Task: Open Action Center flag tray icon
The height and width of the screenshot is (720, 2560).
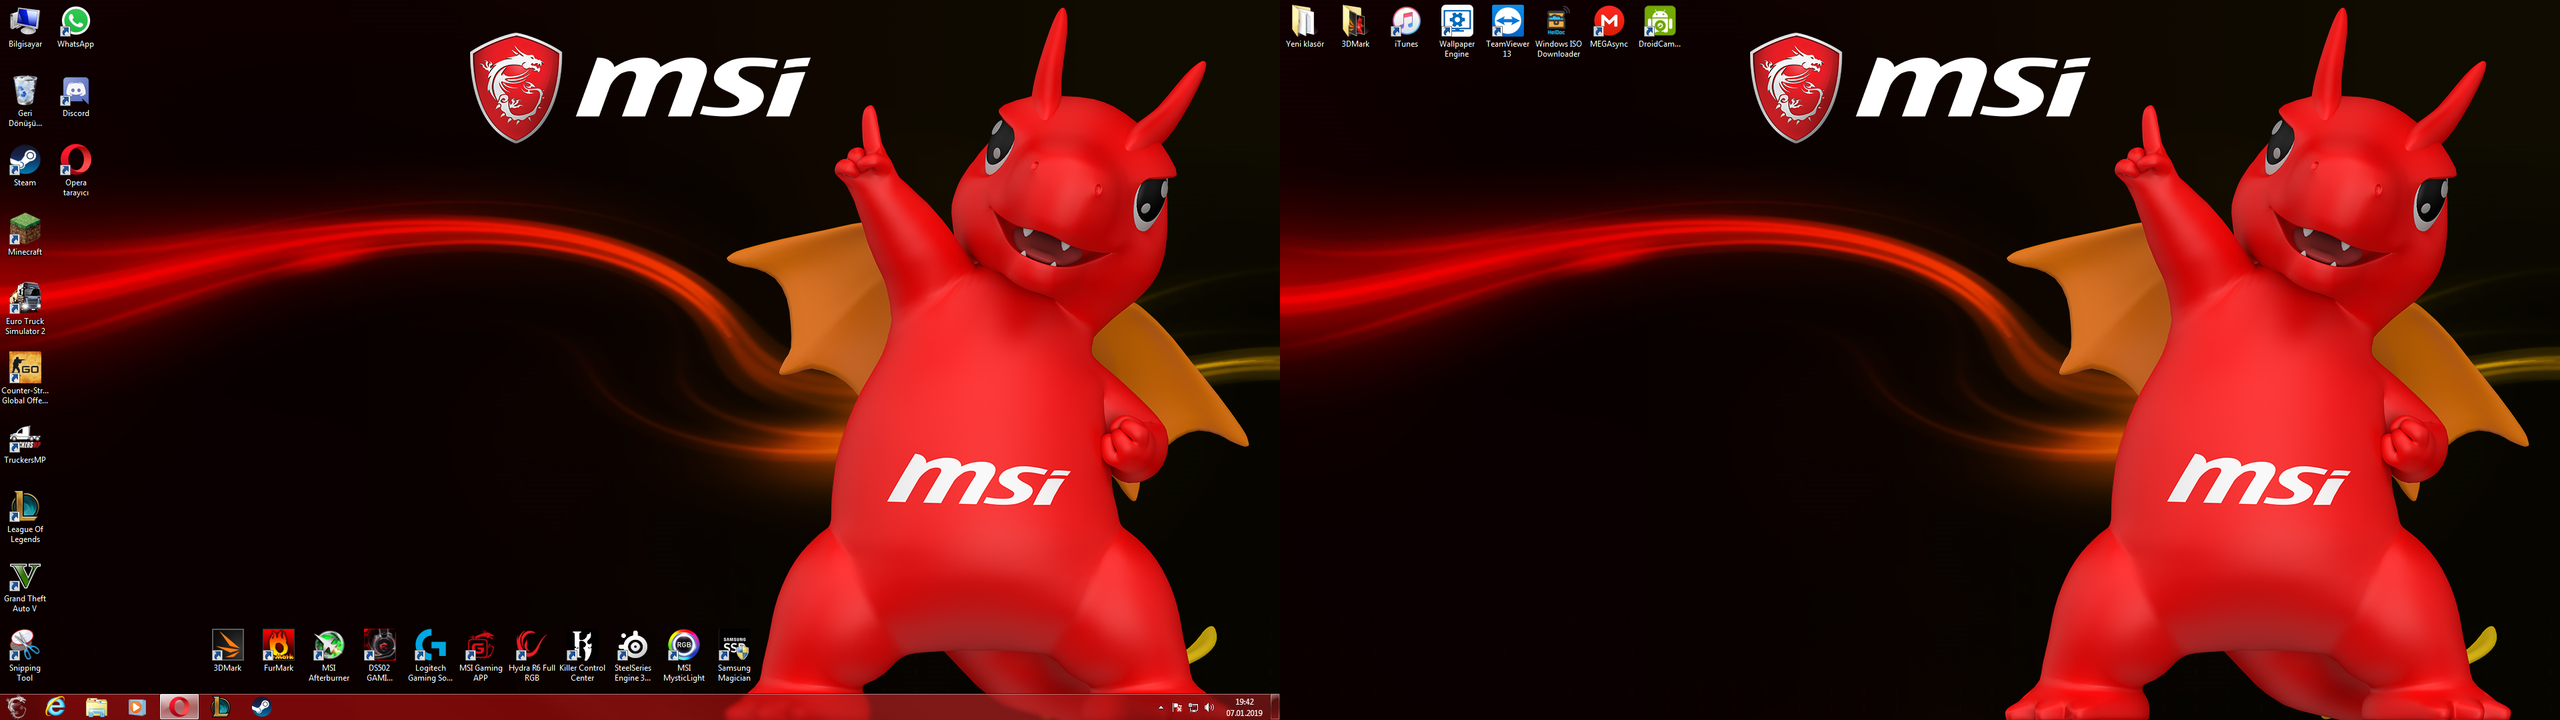Action: pyautogui.click(x=1177, y=708)
